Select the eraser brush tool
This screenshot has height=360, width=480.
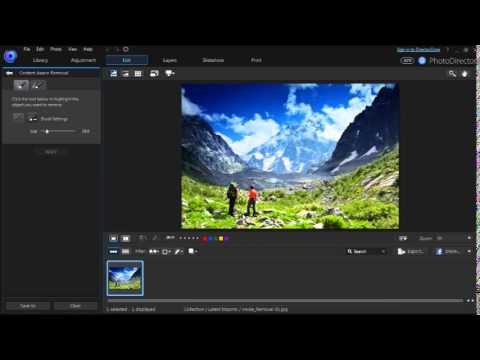(38, 85)
